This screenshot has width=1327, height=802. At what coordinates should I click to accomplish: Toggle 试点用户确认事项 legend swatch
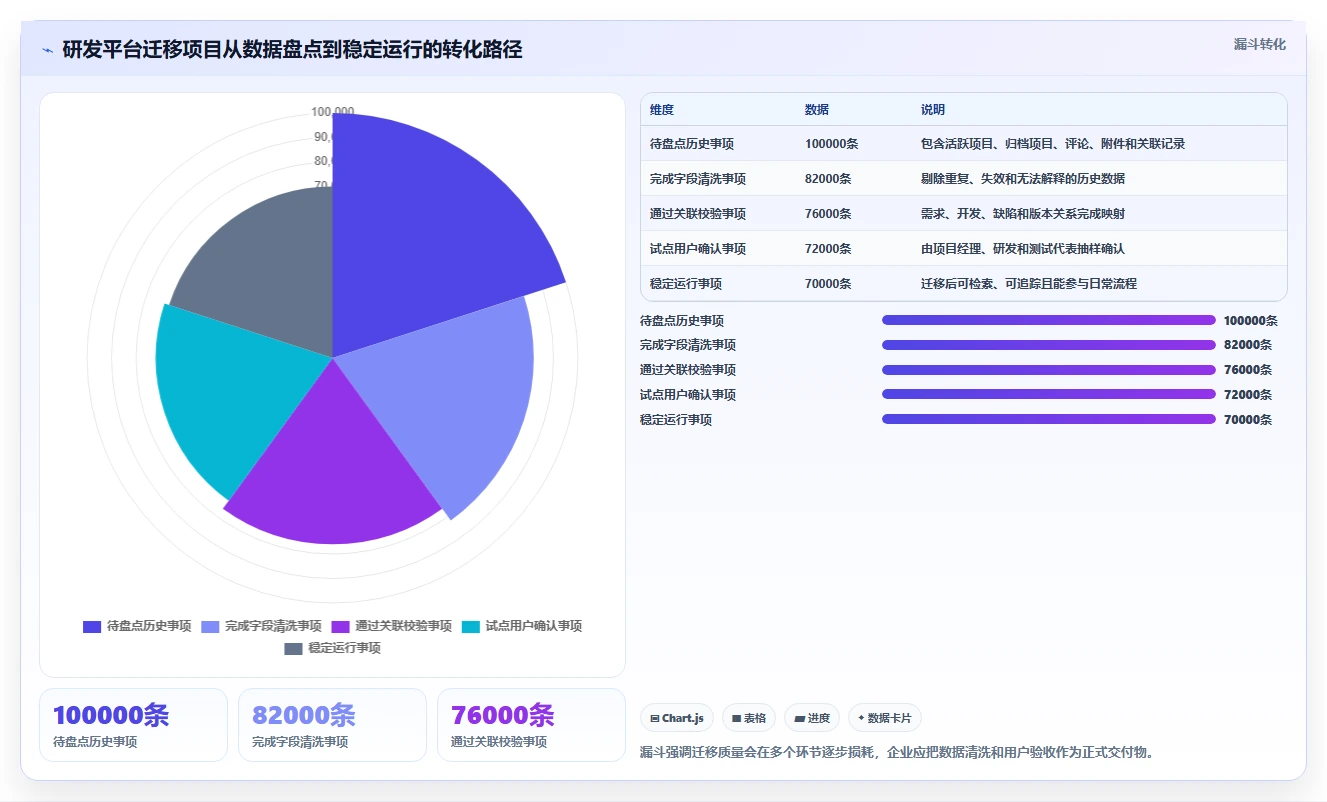(470, 626)
